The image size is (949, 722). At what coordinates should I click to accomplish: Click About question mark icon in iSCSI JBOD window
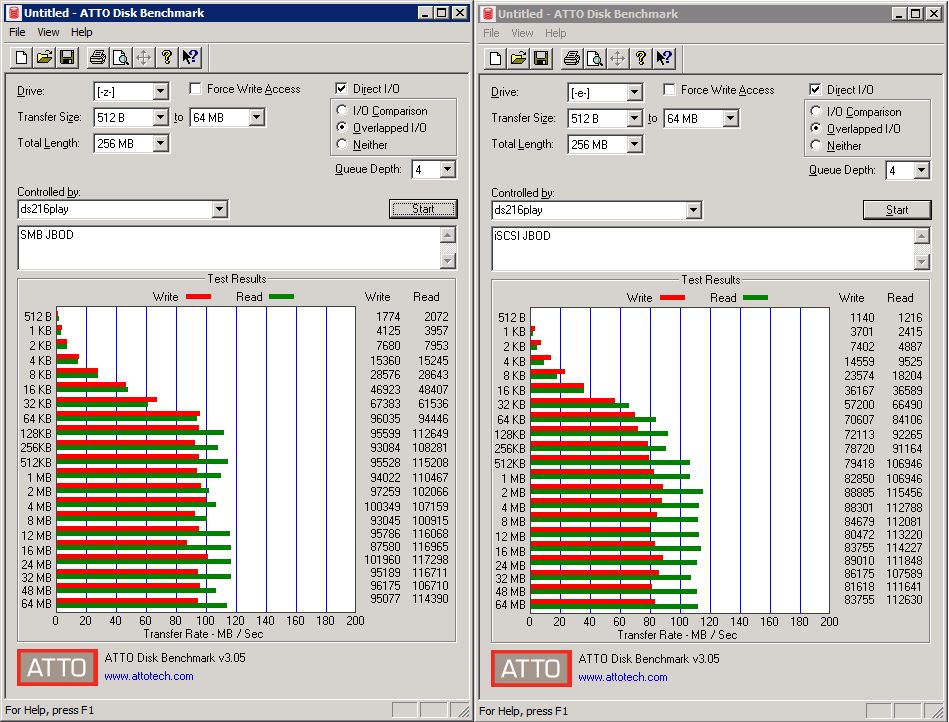(x=641, y=59)
